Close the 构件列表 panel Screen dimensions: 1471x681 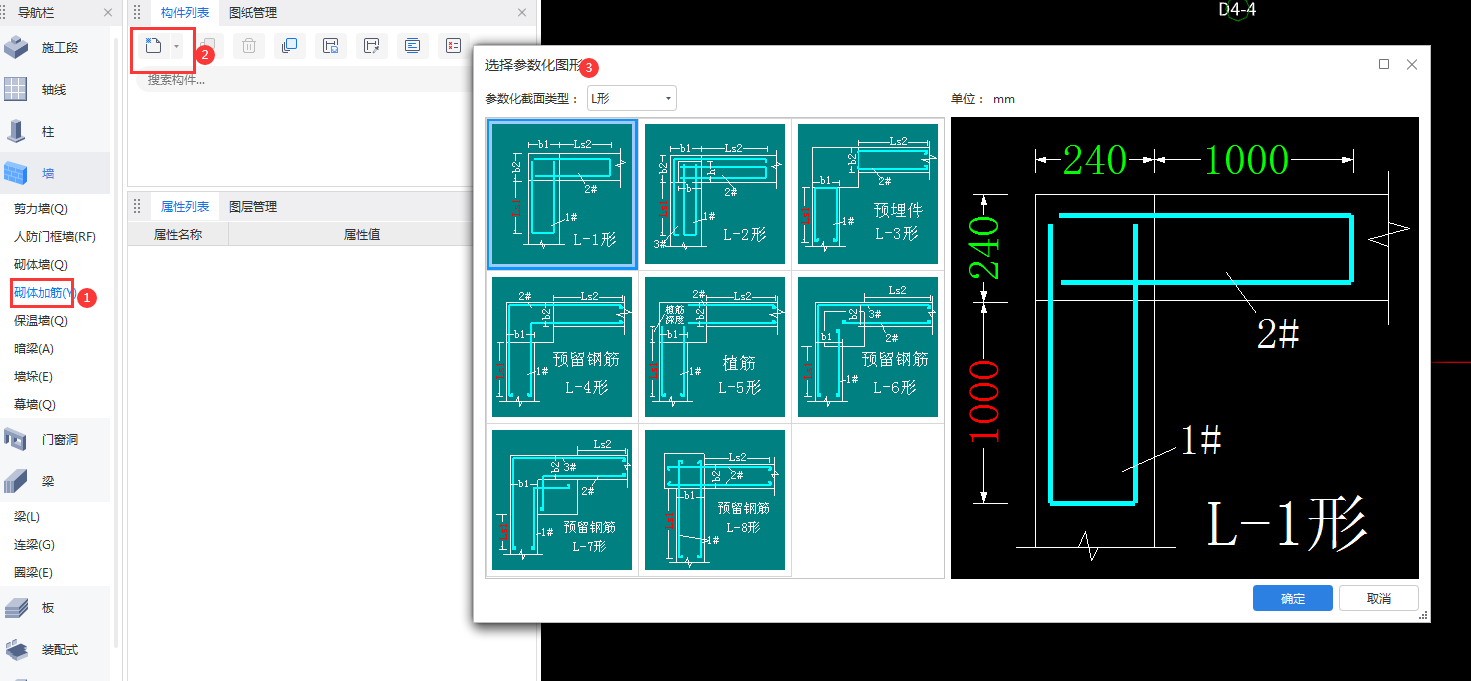coord(521,13)
